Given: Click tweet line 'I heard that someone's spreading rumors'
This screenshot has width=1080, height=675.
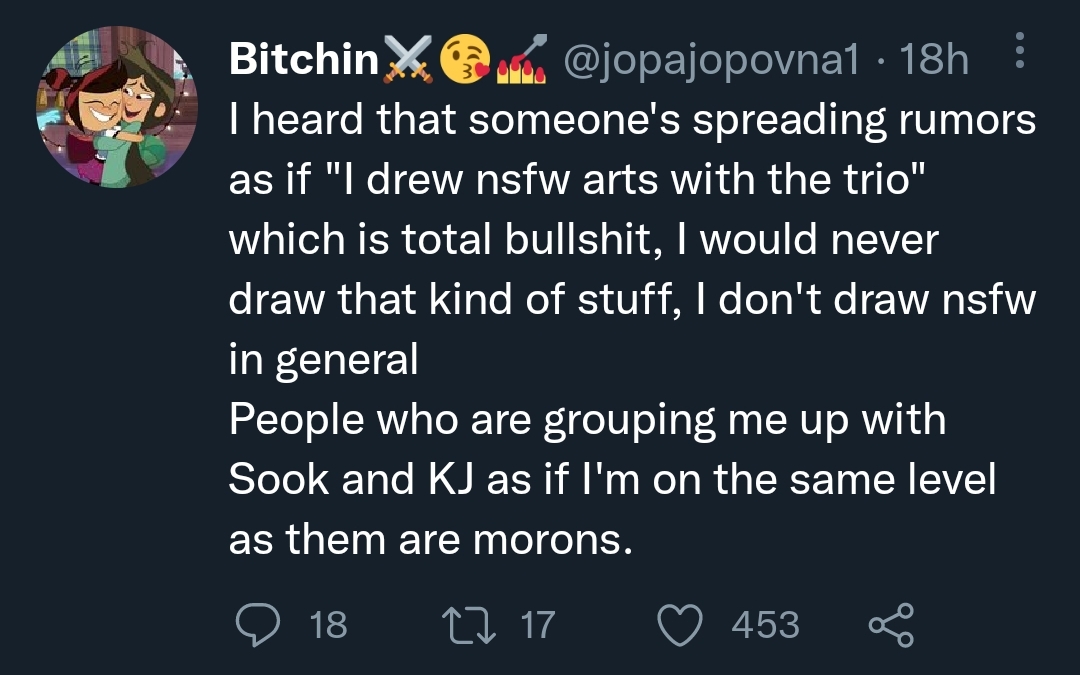Looking at the screenshot, I should (x=632, y=120).
